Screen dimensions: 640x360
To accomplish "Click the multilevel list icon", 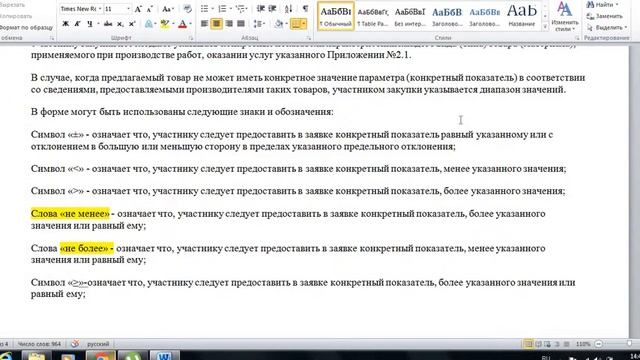I will (x=240, y=9).
